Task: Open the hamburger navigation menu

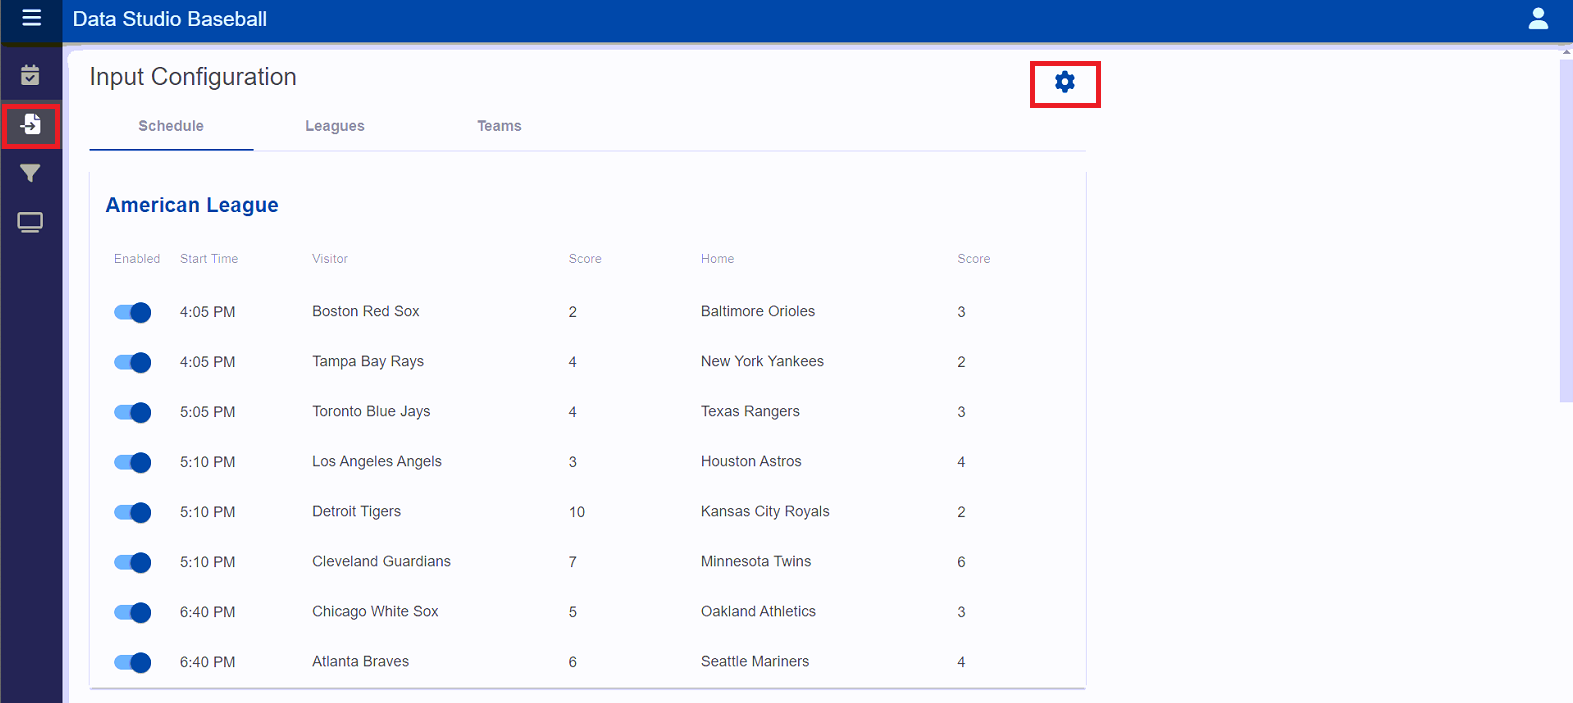Action: [31, 18]
